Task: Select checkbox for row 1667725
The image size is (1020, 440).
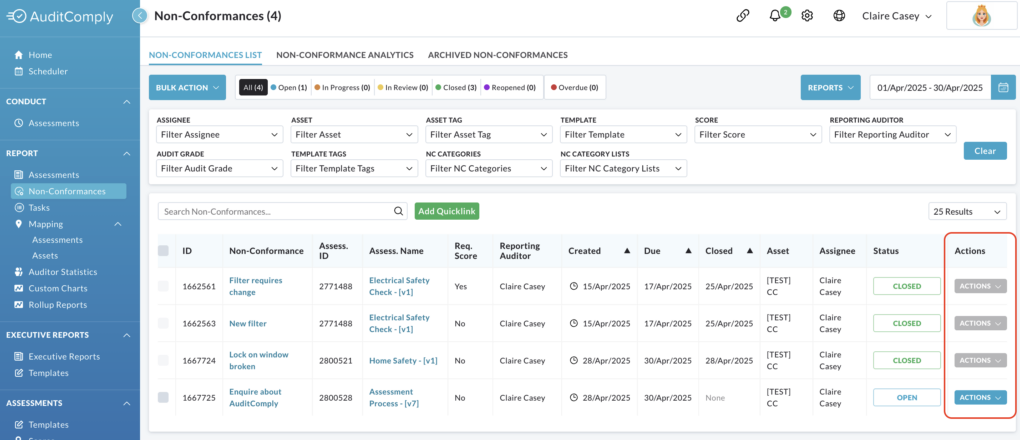Action: click(163, 397)
